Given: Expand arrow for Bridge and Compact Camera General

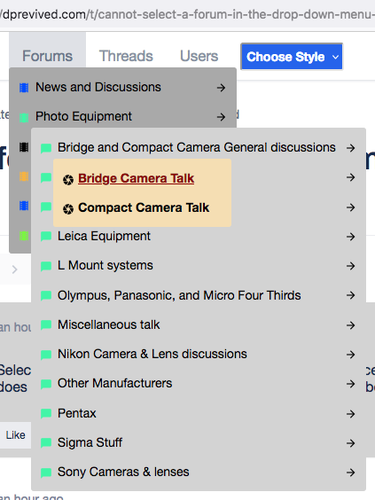Looking at the screenshot, I should (350, 148).
